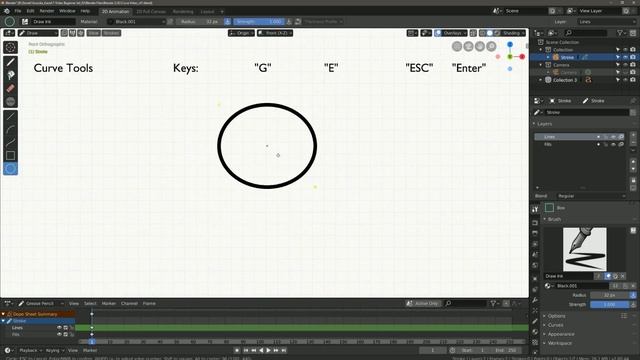This screenshot has width=640, height=360.
Task: Toggle visibility of Fills layer in properties
Action: pos(613,144)
